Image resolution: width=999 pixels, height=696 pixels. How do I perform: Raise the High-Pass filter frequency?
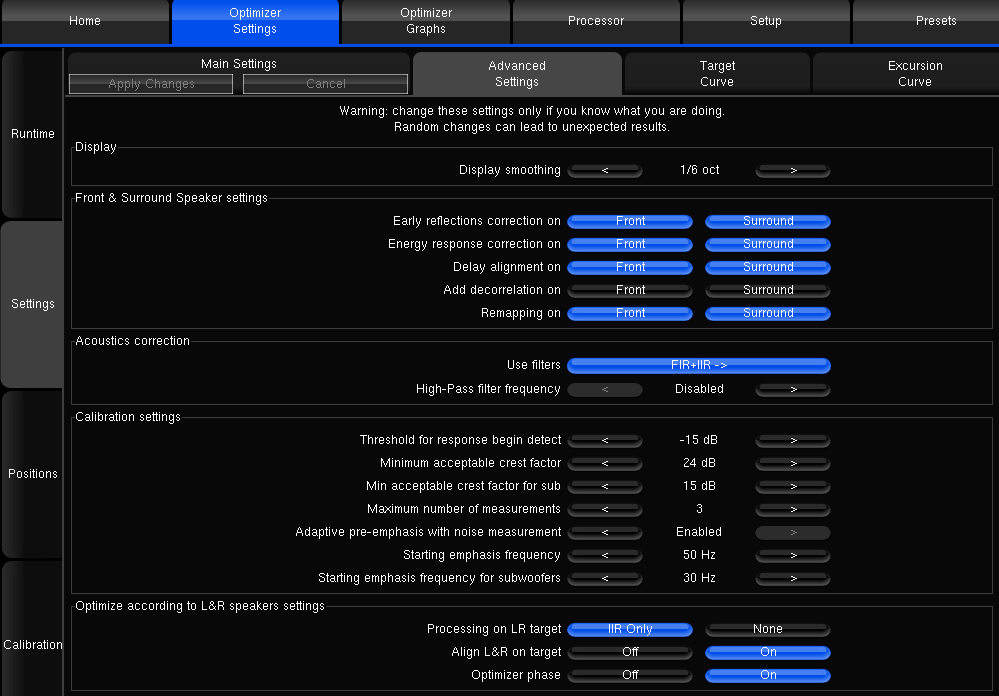[793, 390]
